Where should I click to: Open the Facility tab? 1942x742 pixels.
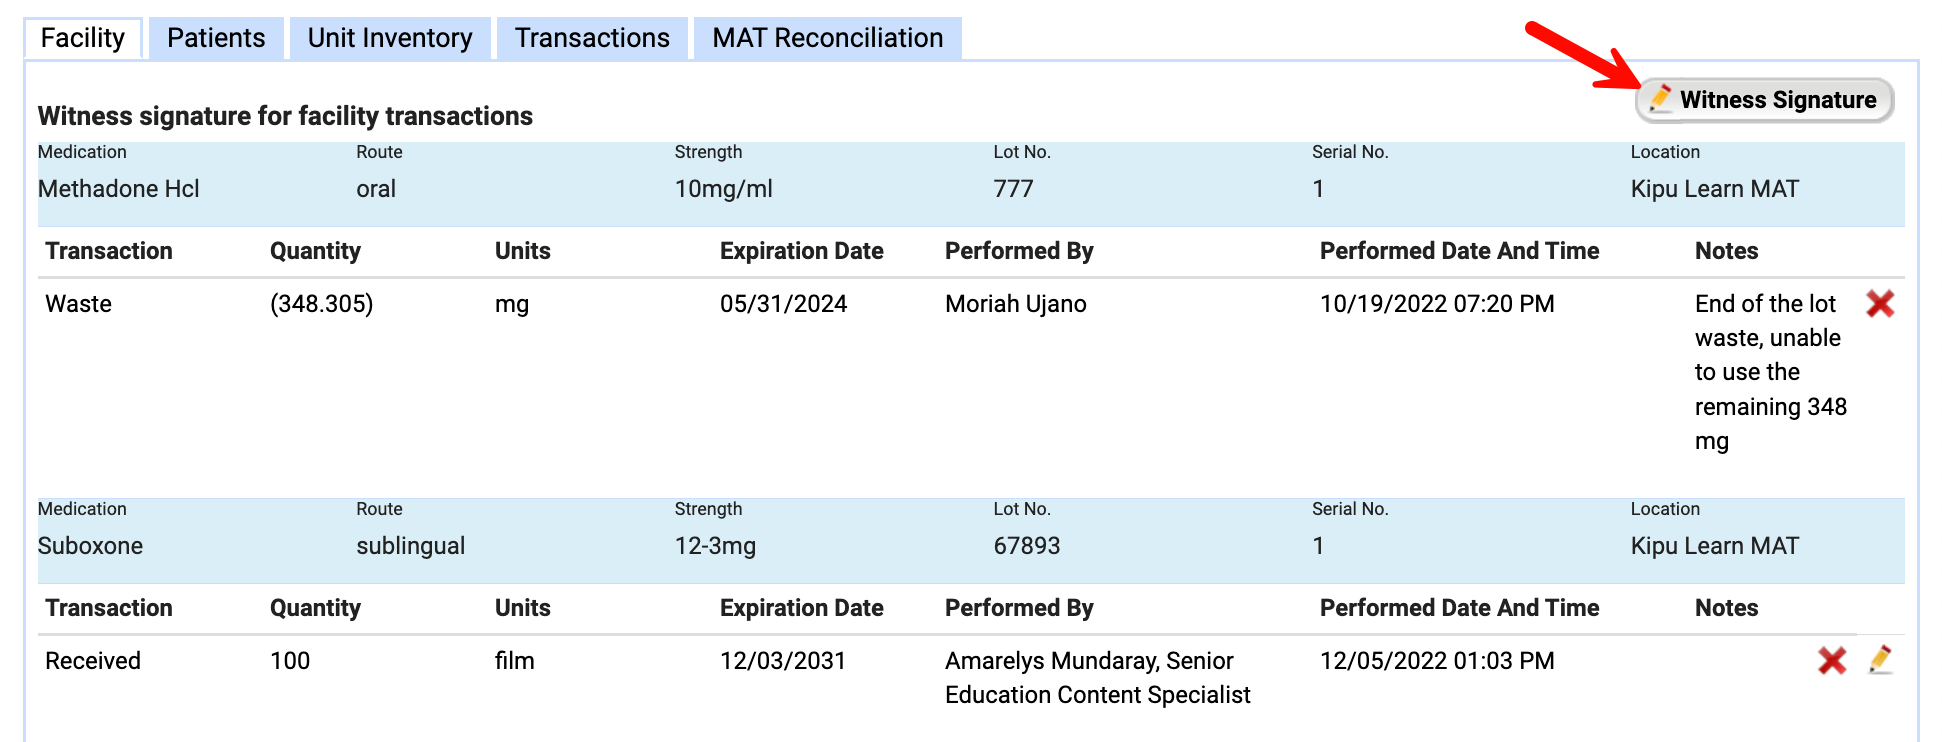(83, 38)
